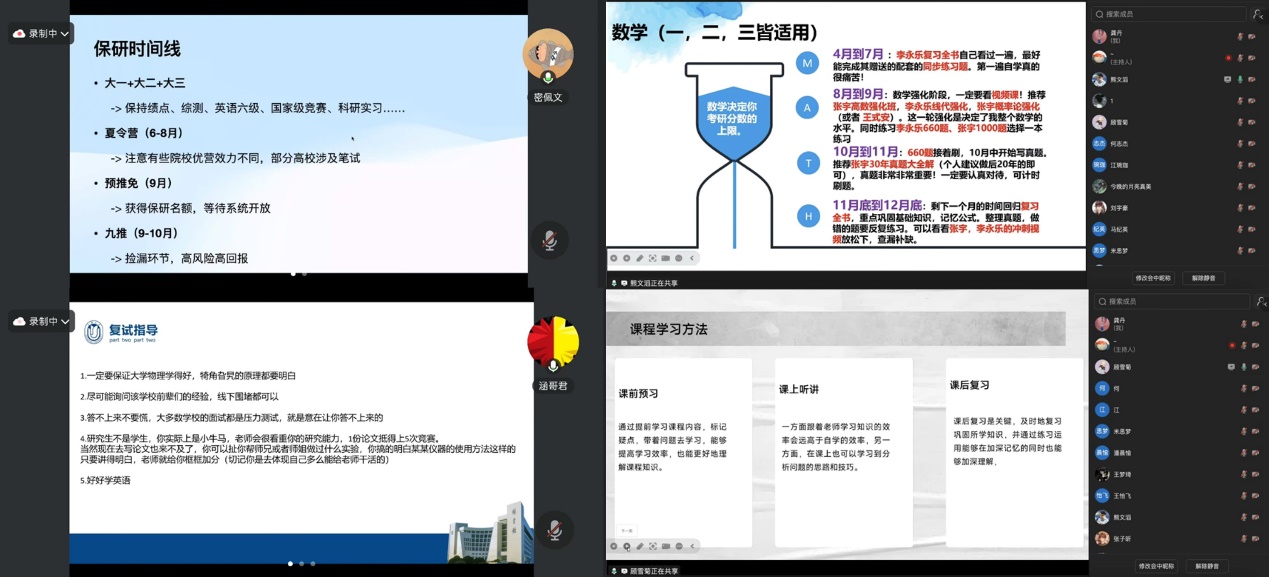Select 王梦琦 in the bottom member list
The image size is (1269, 577).
click(x=1124, y=474)
